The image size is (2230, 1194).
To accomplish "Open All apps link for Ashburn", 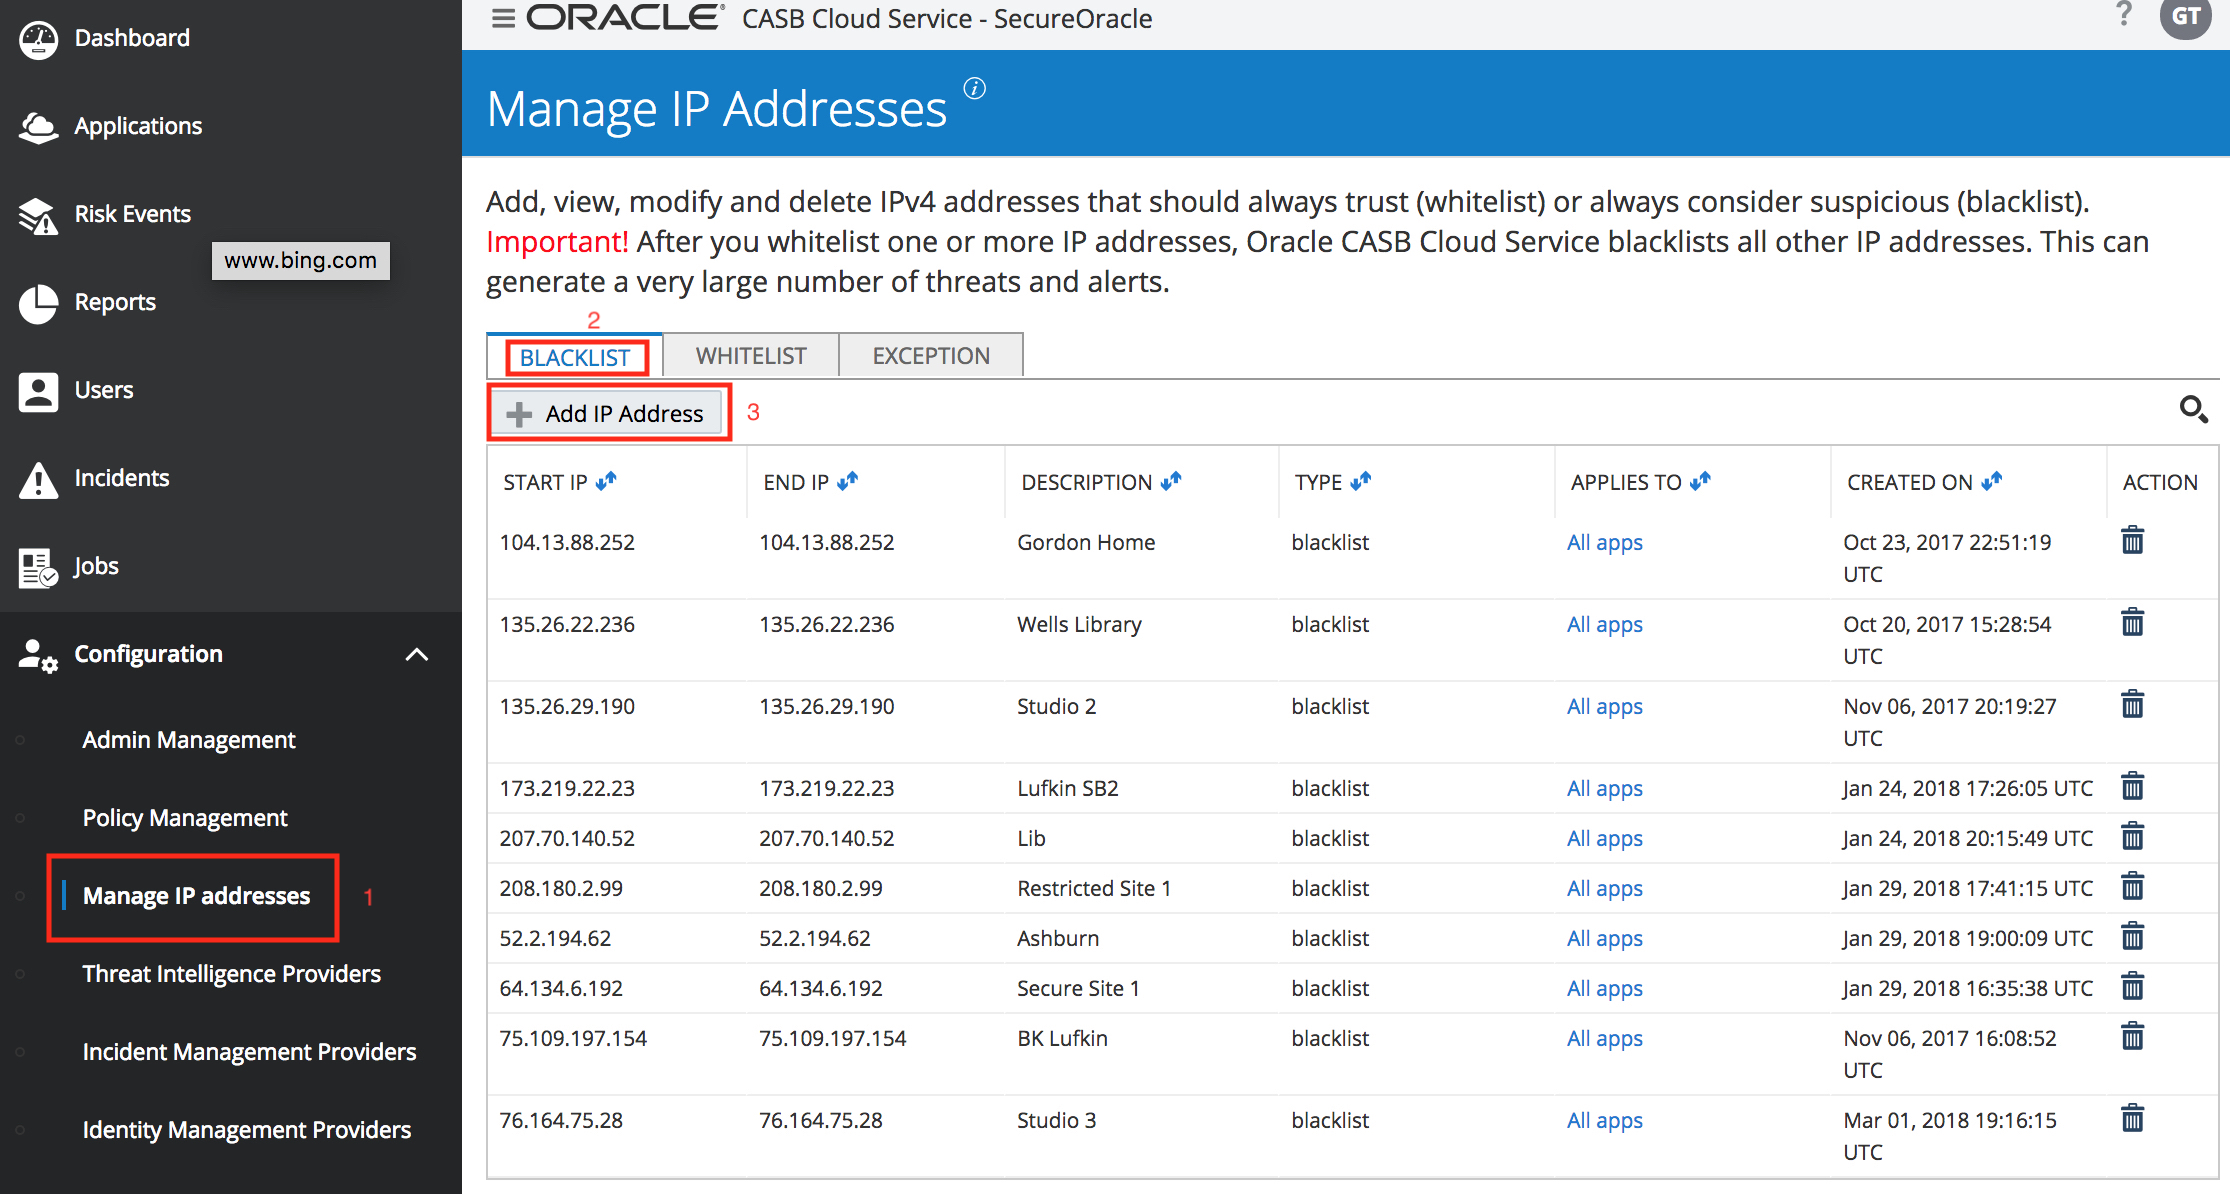I will (1604, 939).
